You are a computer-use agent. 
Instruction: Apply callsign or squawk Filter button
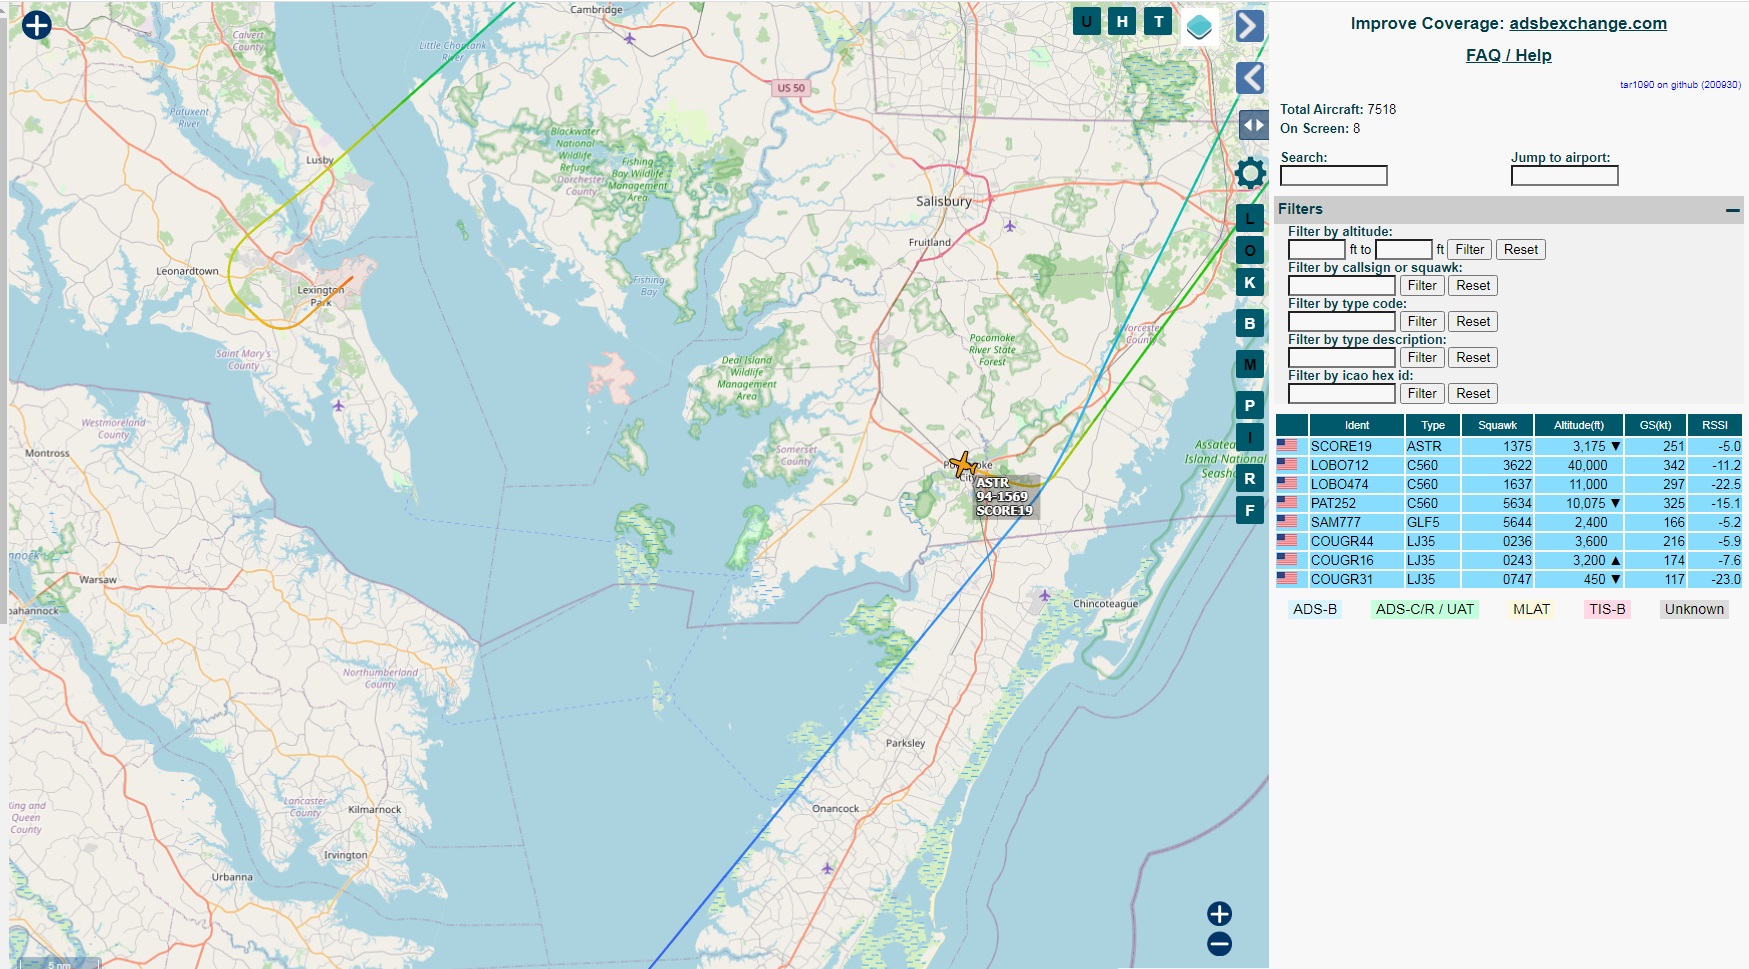point(1422,286)
